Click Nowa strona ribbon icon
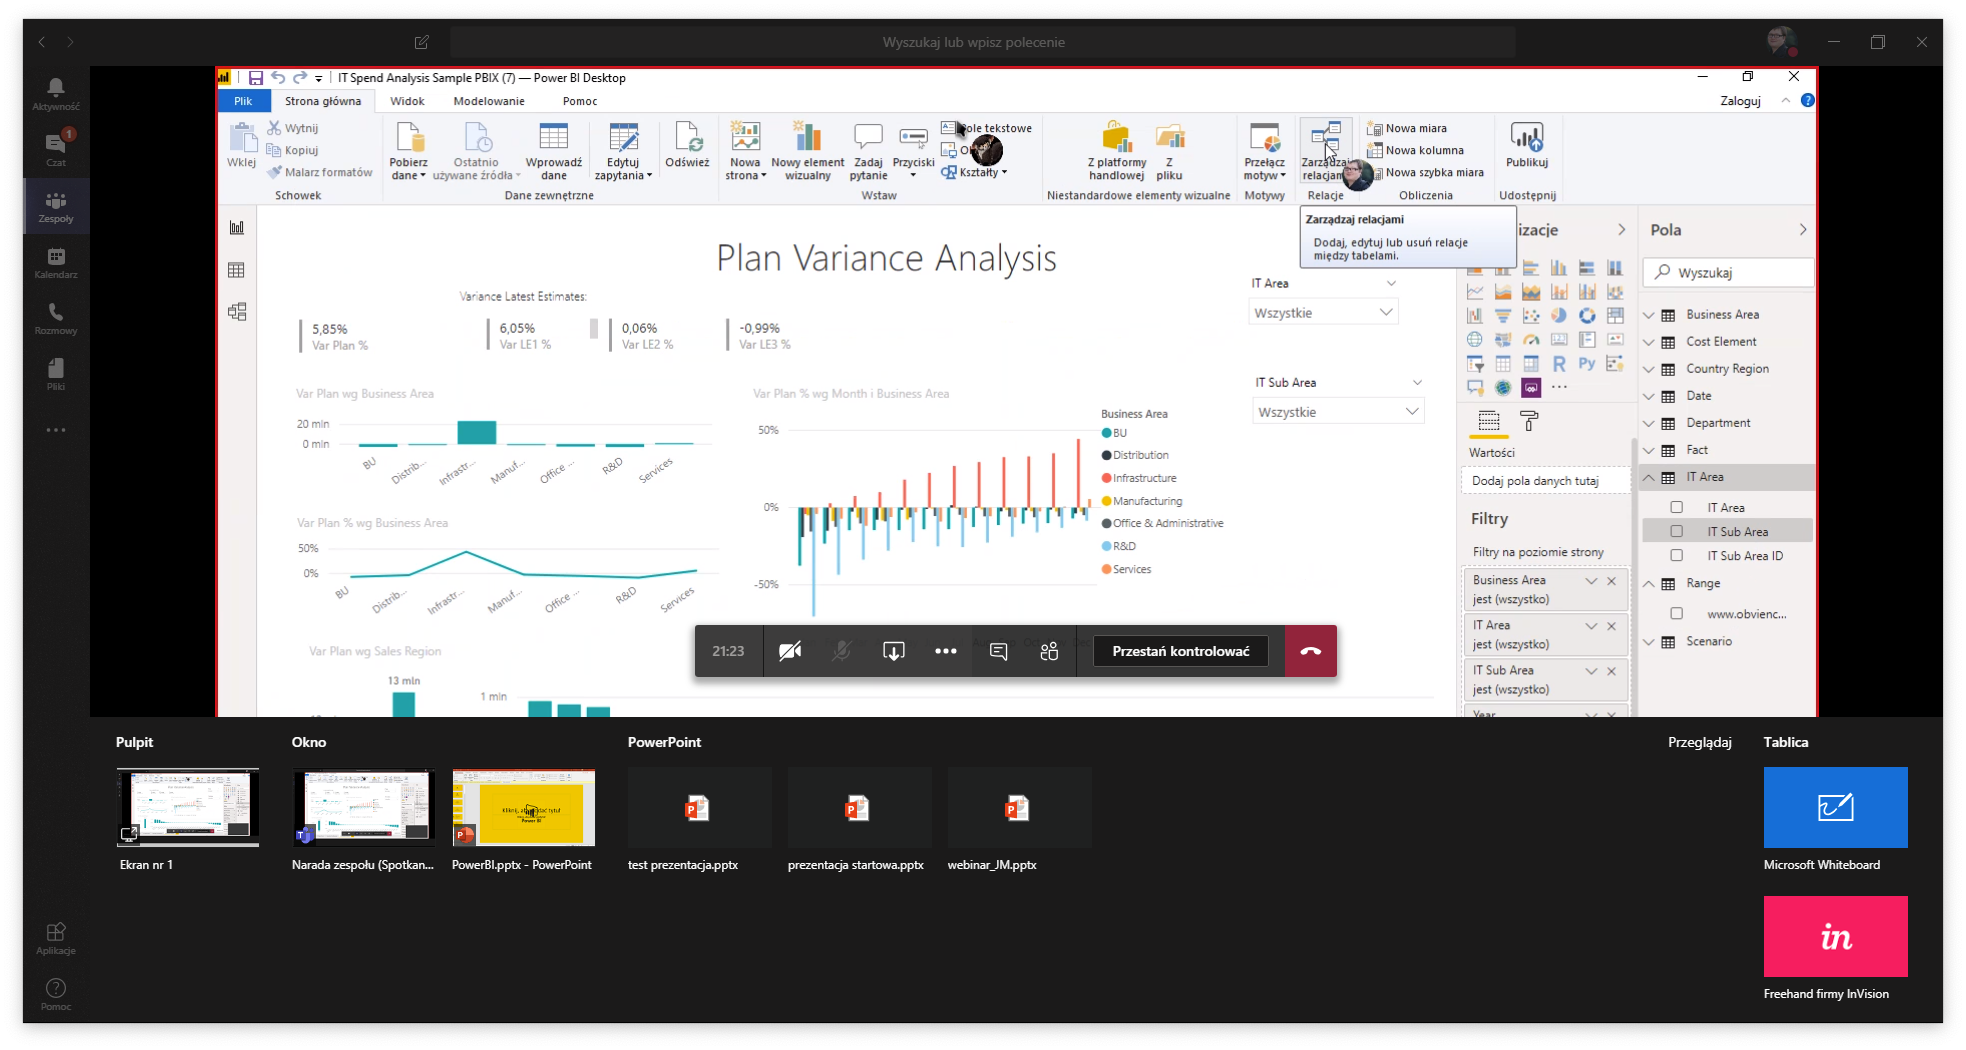The width and height of the screenshot is (1966, 1050). point(745,151)
